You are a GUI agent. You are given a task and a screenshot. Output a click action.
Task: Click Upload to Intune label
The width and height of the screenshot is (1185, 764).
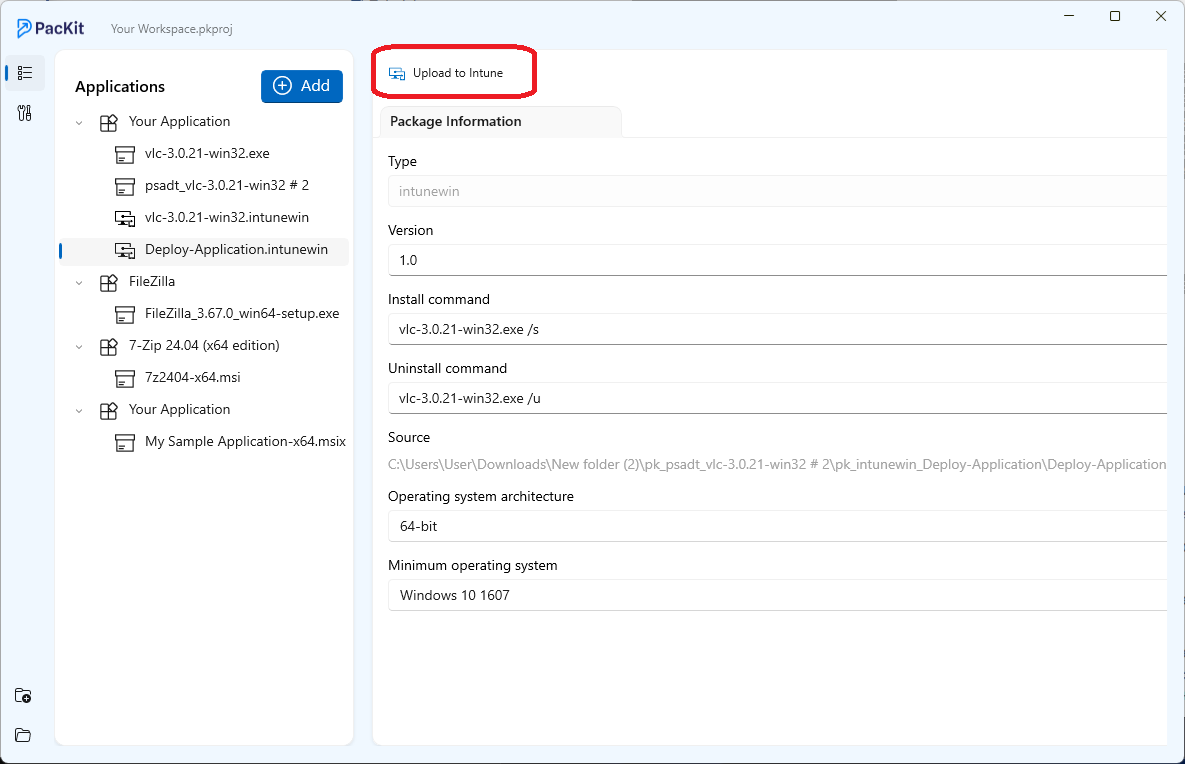coord(458,73)
